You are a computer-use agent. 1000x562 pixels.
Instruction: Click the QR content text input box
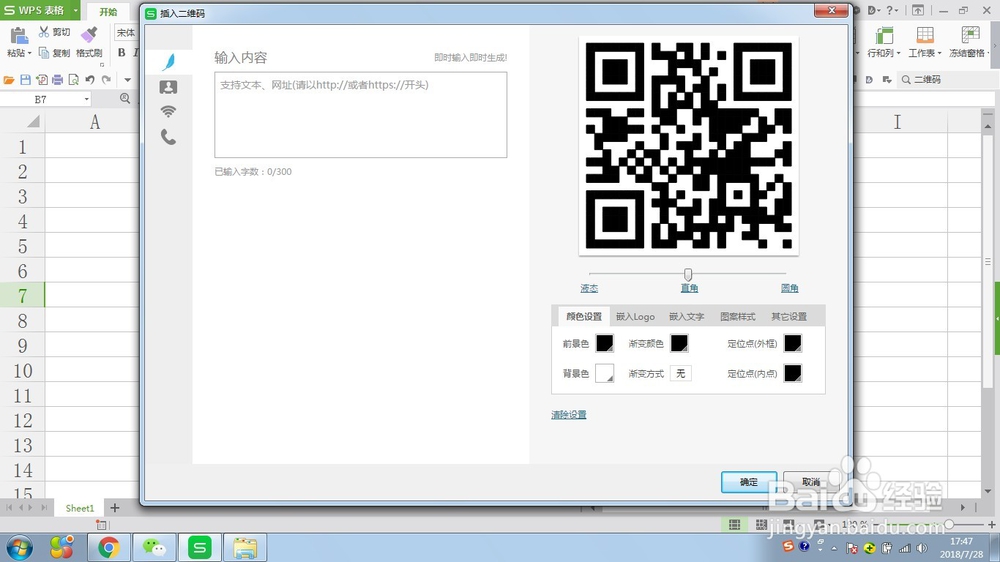(360, 115)
